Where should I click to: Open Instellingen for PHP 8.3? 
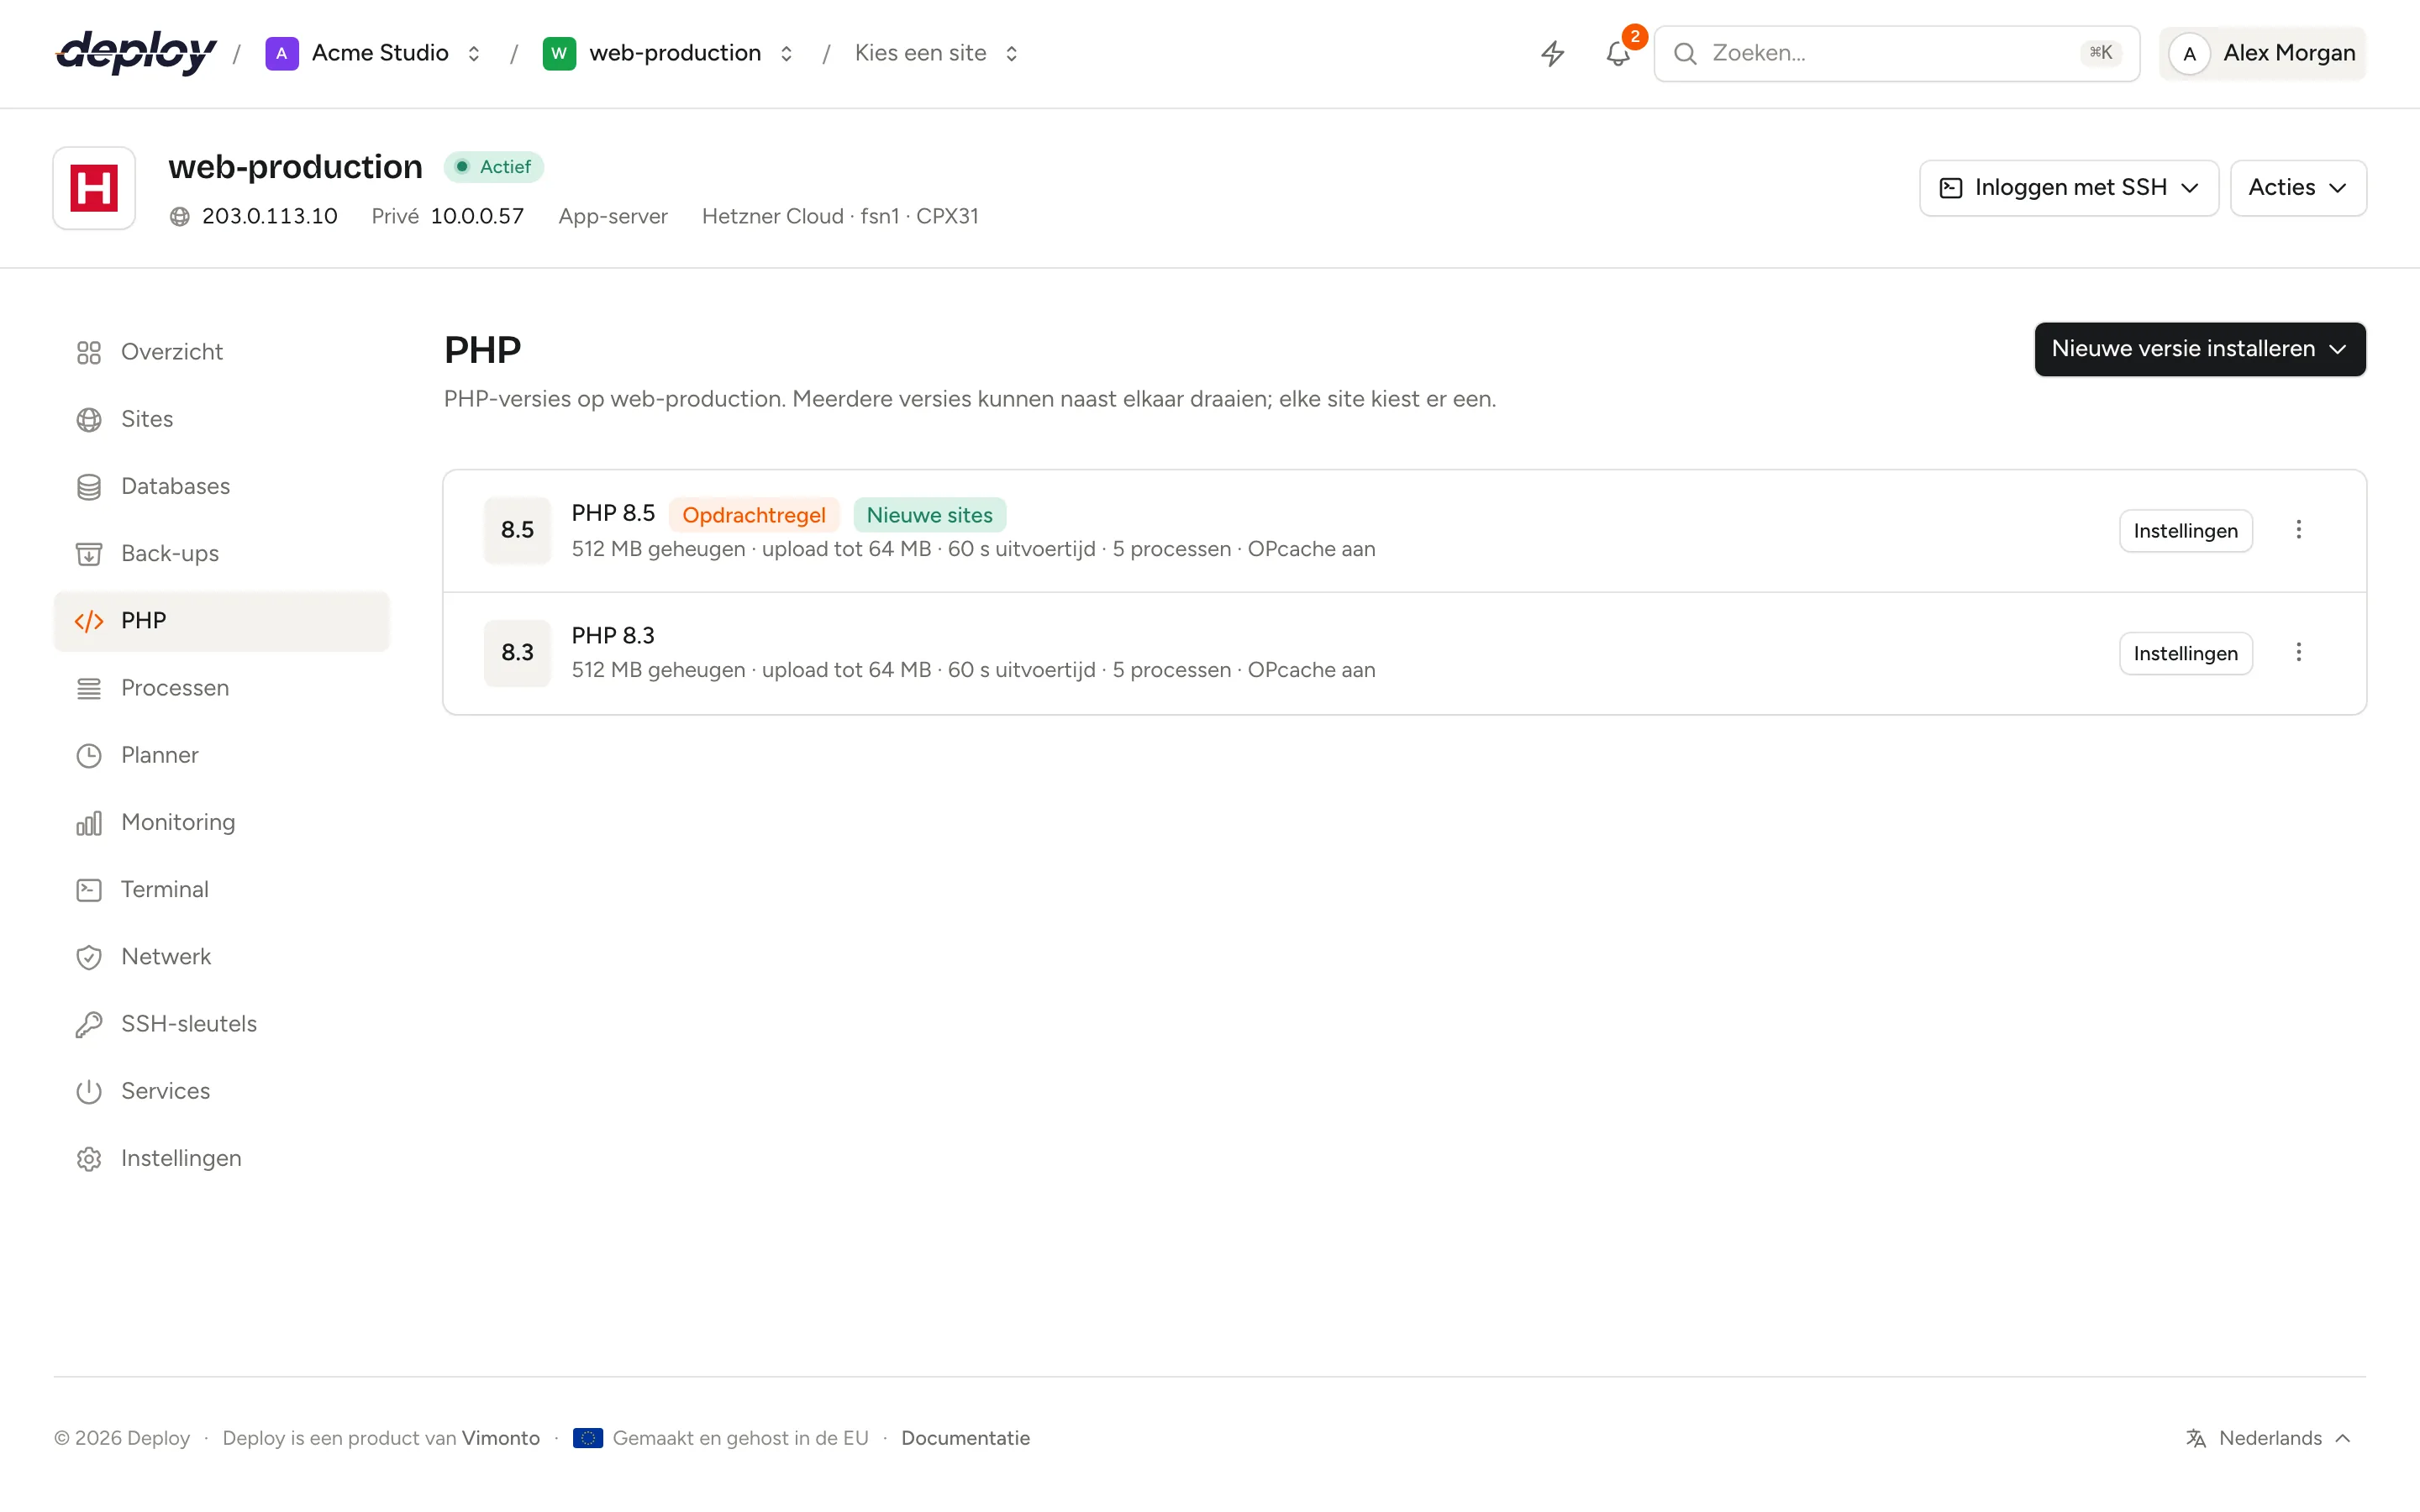coord(2185,654)
